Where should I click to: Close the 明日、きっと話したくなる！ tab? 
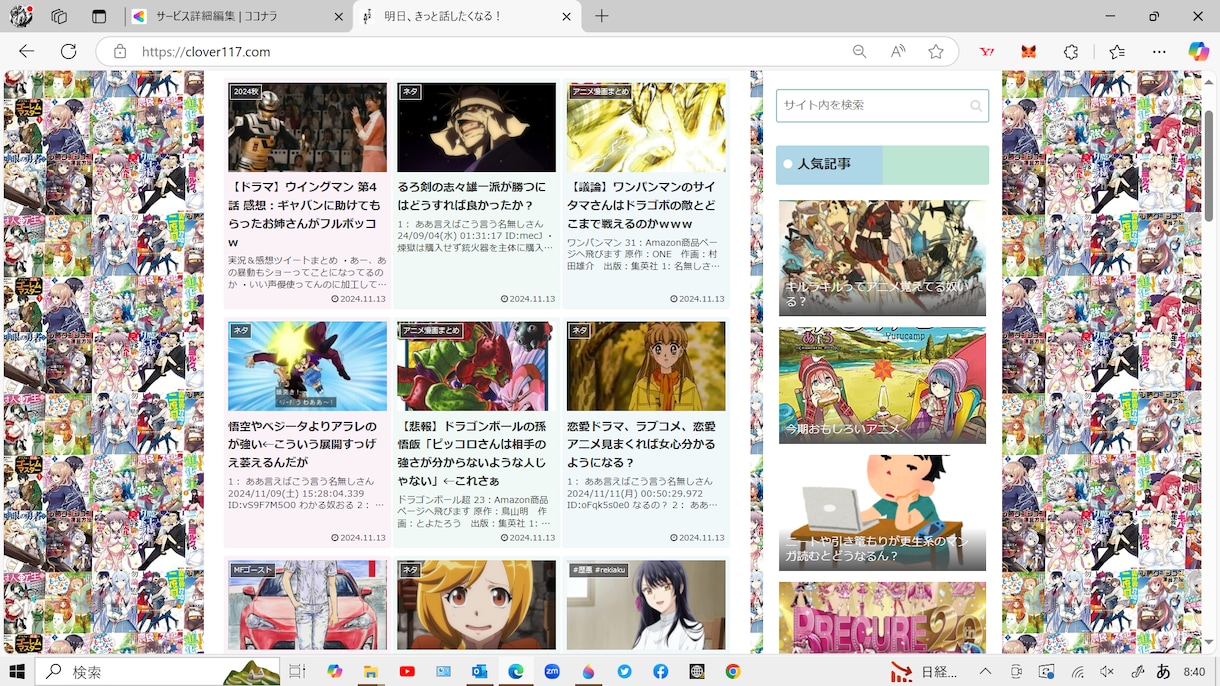567,17
